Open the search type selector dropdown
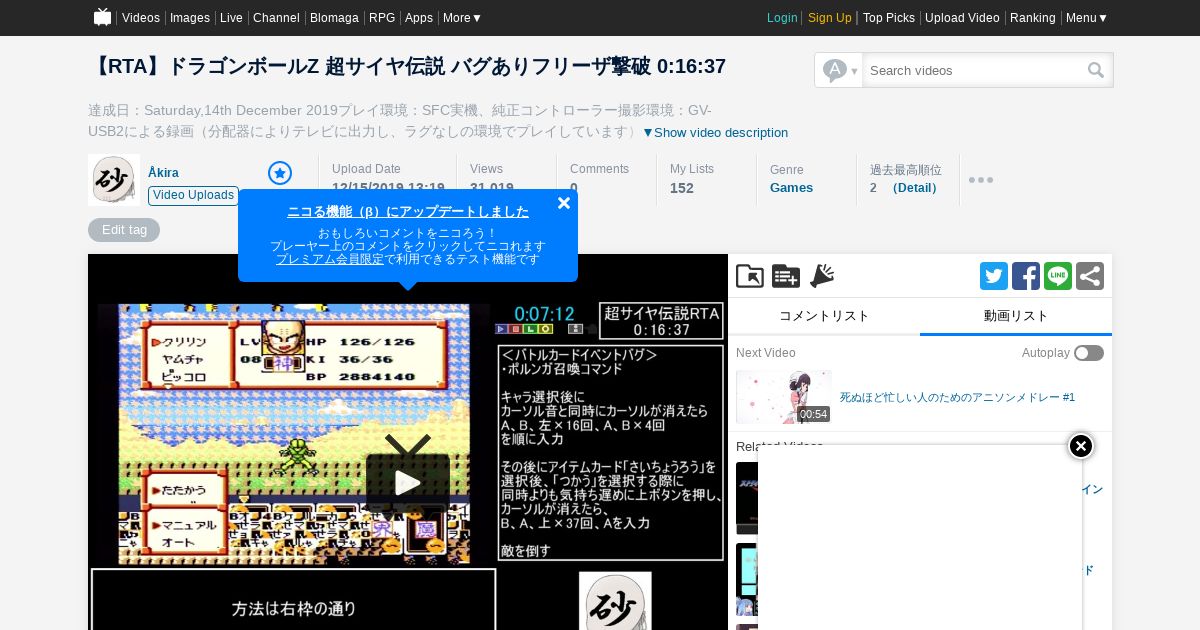Screen dimensions: 1200x630 839,70
